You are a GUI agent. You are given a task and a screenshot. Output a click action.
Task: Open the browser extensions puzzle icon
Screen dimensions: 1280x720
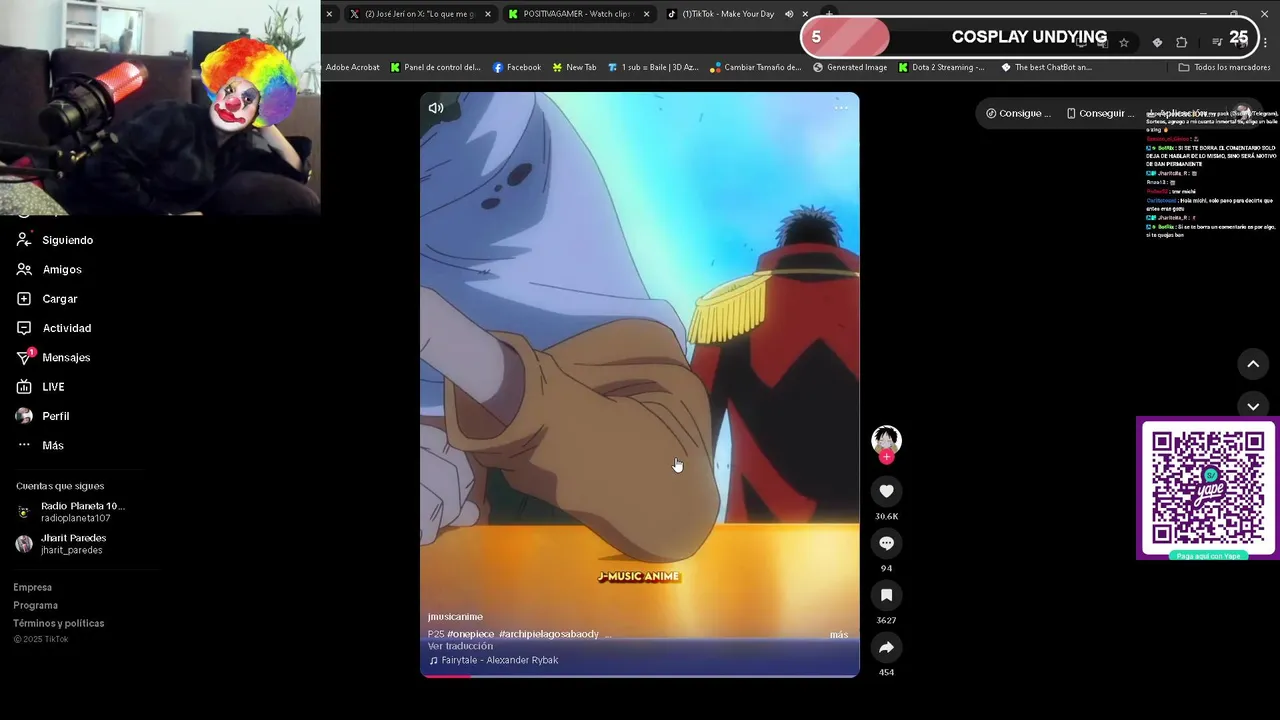[x=1181, y=42]
